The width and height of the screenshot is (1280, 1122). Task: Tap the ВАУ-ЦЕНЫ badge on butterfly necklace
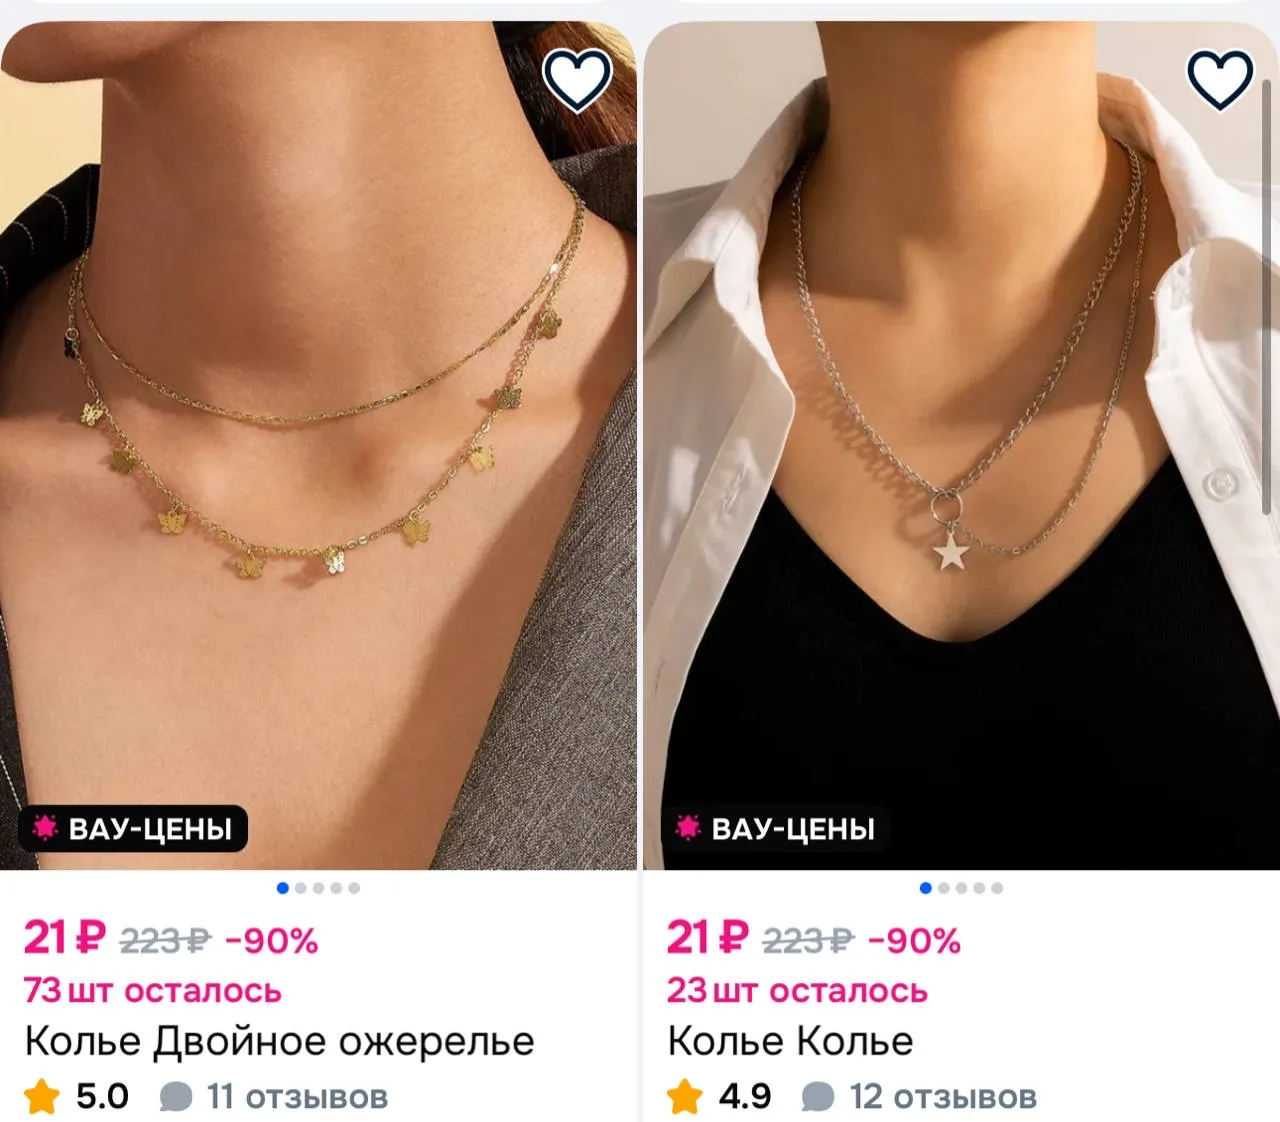point(133,828)
